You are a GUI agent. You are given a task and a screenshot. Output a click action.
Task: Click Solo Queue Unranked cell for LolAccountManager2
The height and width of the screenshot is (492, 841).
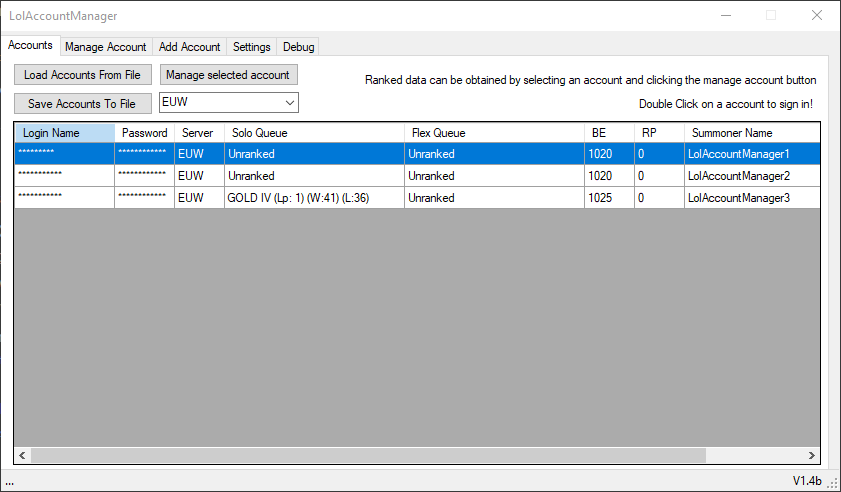coord(314,176)
